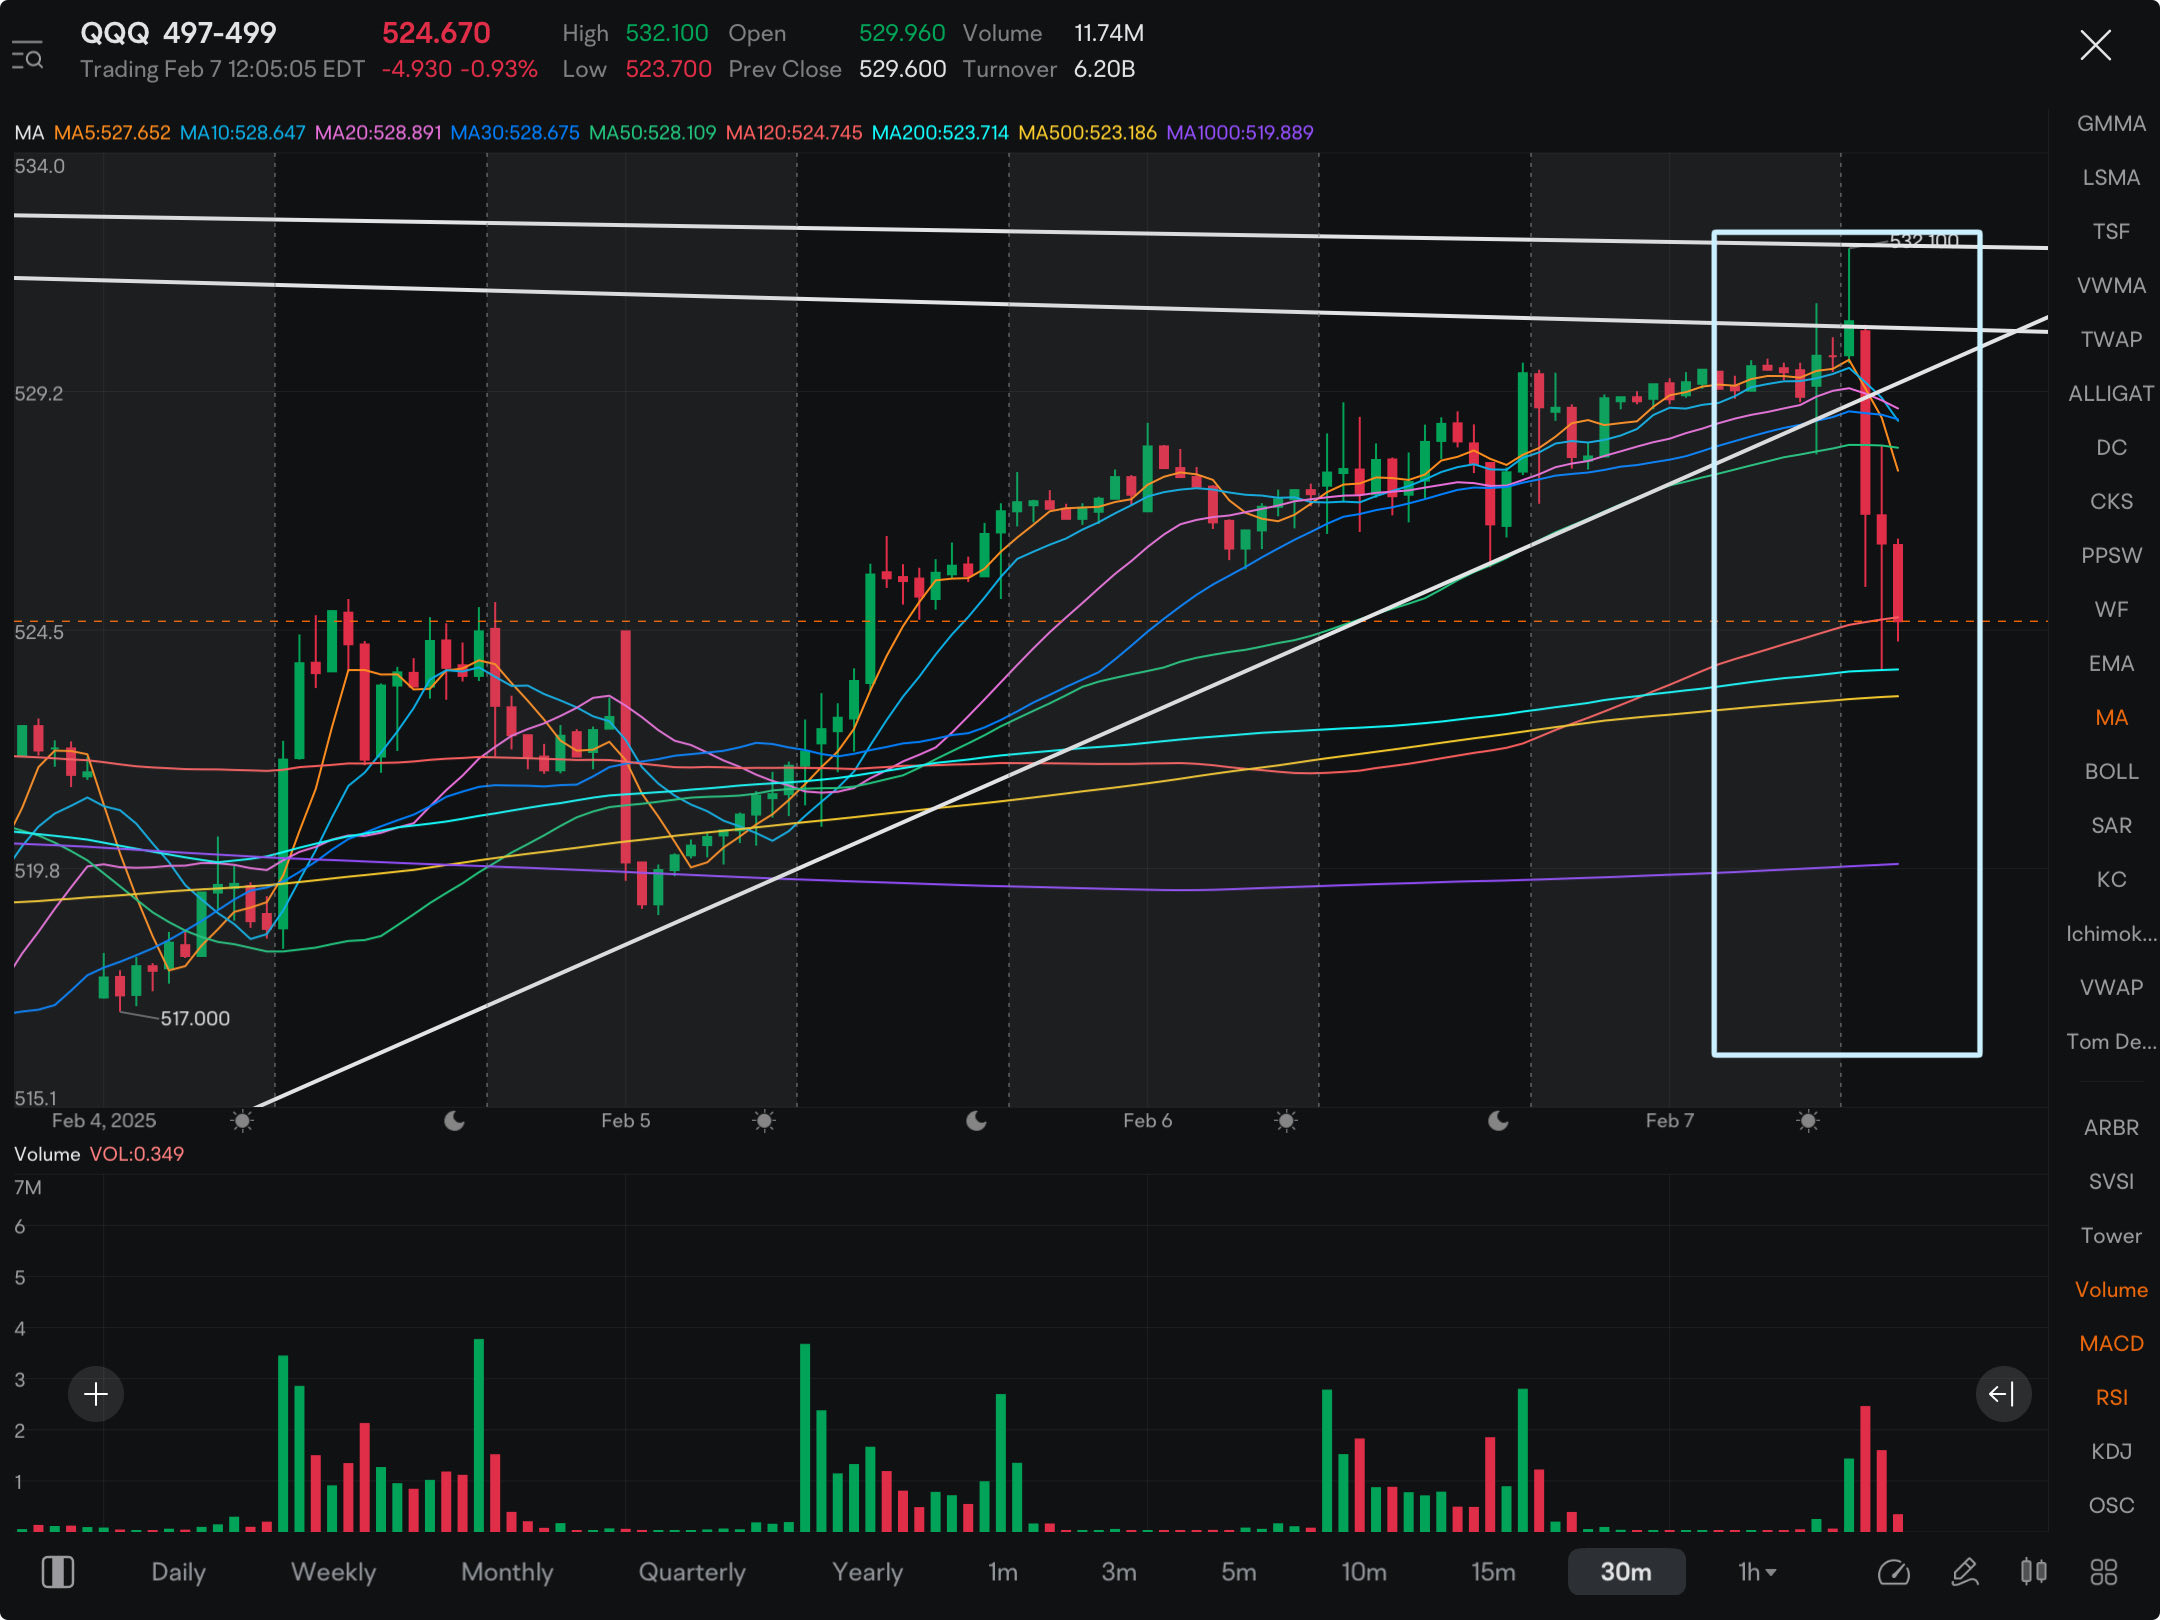Viewport: 2160px width, 1620px height.
Task: Enable the KC indicator
Action: point(2111,880)
